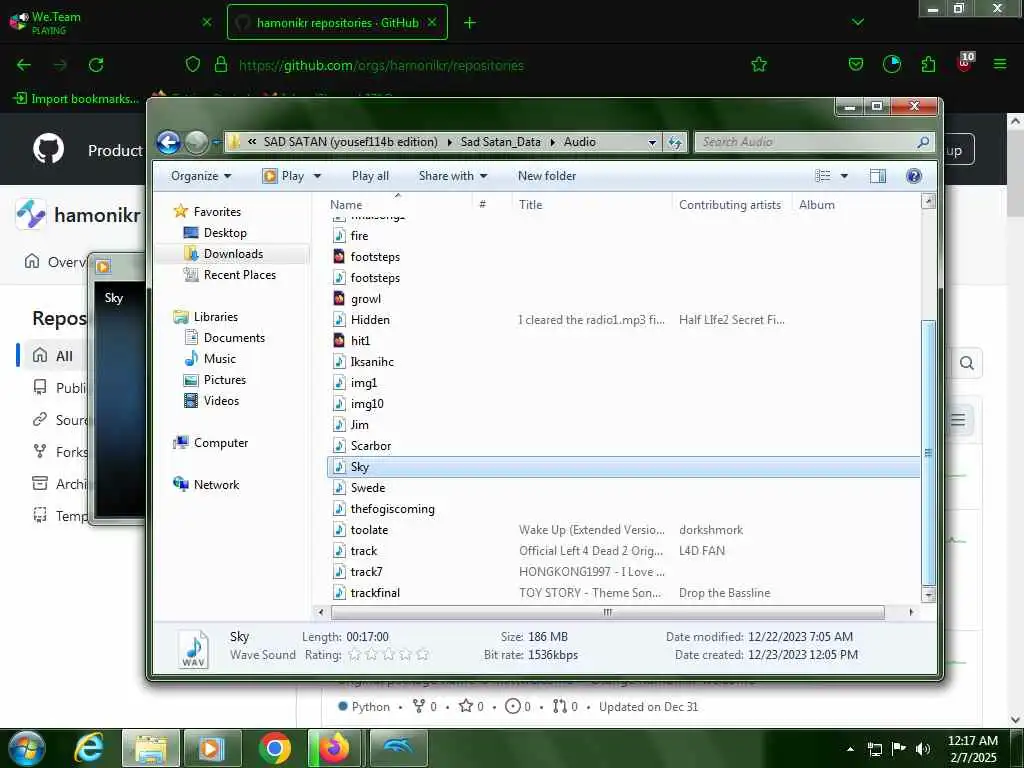Rate Sky one star in details pane
1024x768 pixels.
point(355,654)
